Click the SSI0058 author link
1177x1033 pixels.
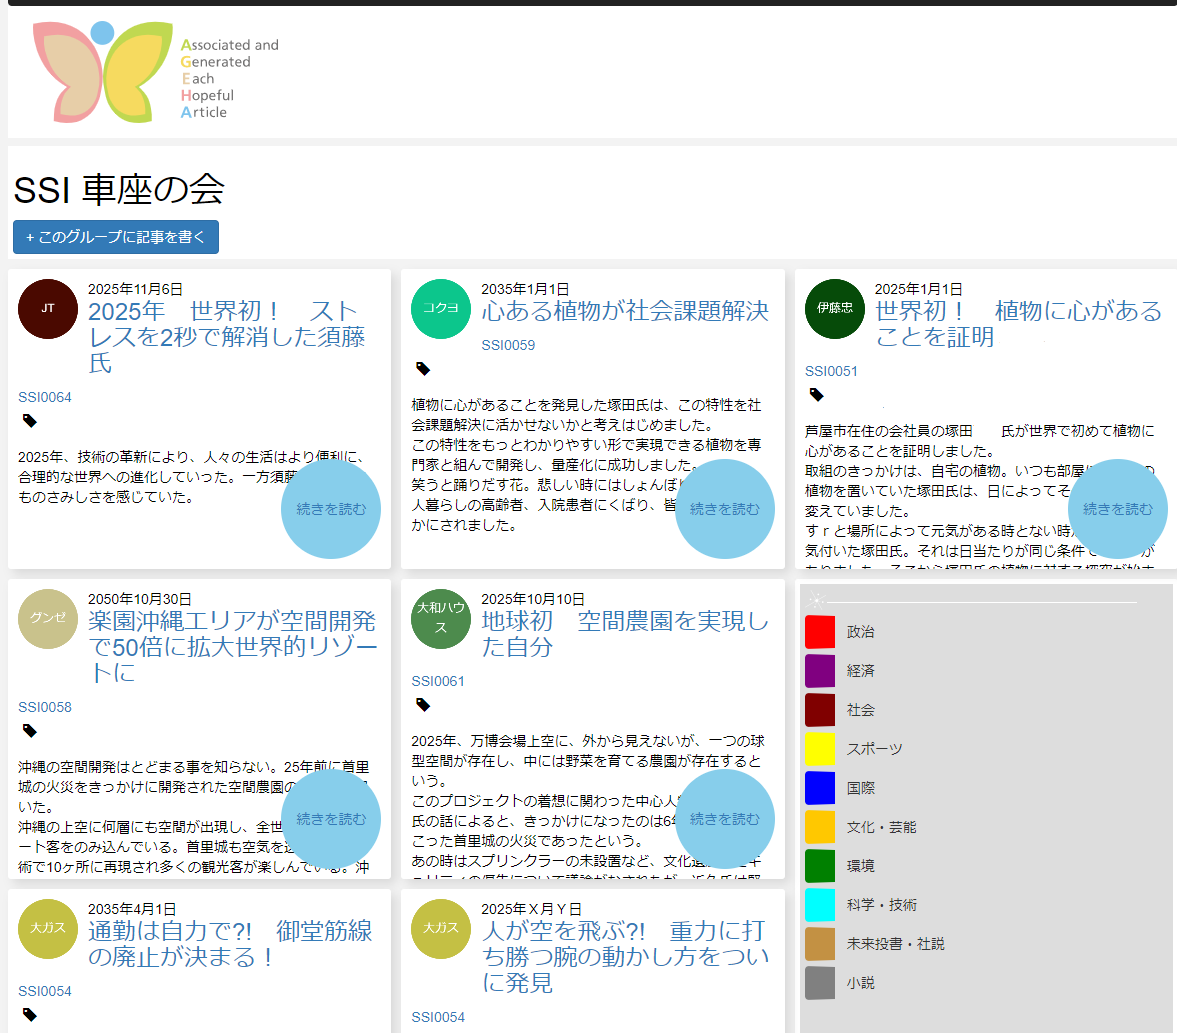point(45,707)
